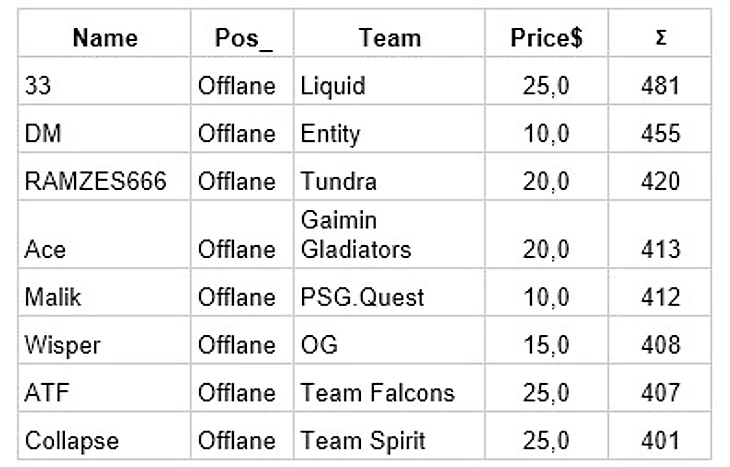
Task: Click the Collapse player name cell
Action: click(70, 441)
